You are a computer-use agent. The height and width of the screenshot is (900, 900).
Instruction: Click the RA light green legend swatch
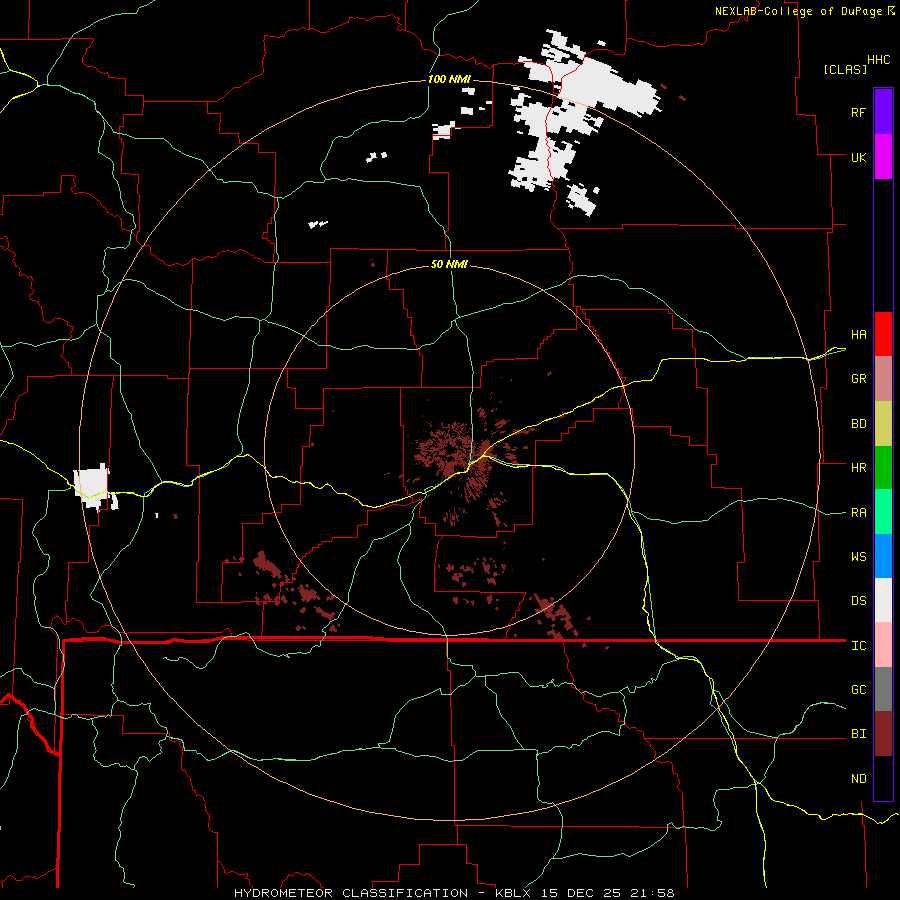[x=883, y=512]
